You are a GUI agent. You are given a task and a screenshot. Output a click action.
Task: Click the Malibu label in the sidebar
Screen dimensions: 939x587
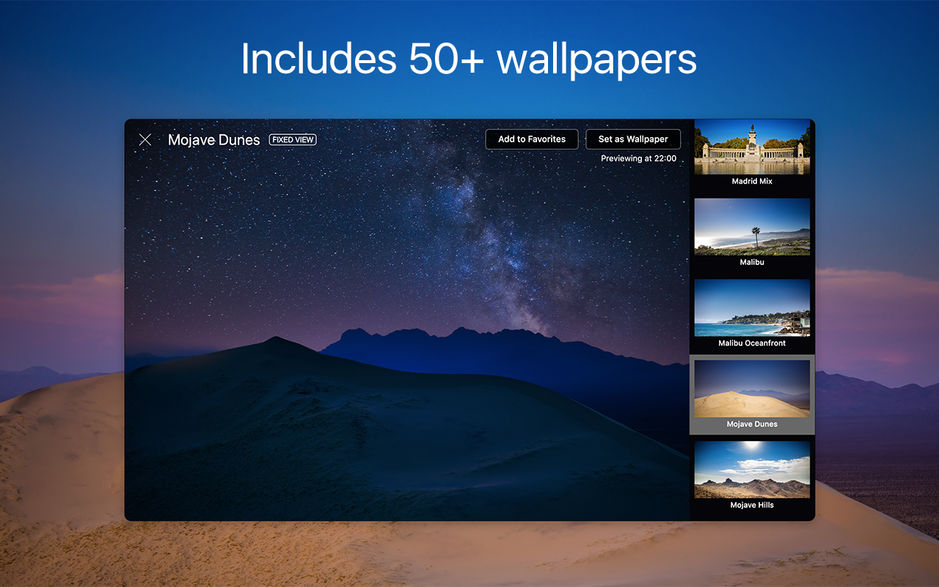[x=751, y=262]
